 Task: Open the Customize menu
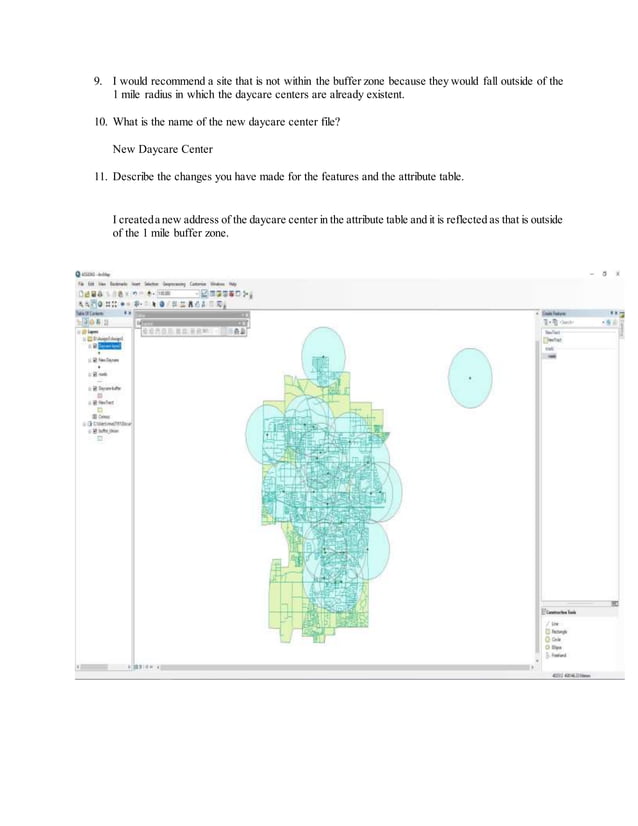198,284
